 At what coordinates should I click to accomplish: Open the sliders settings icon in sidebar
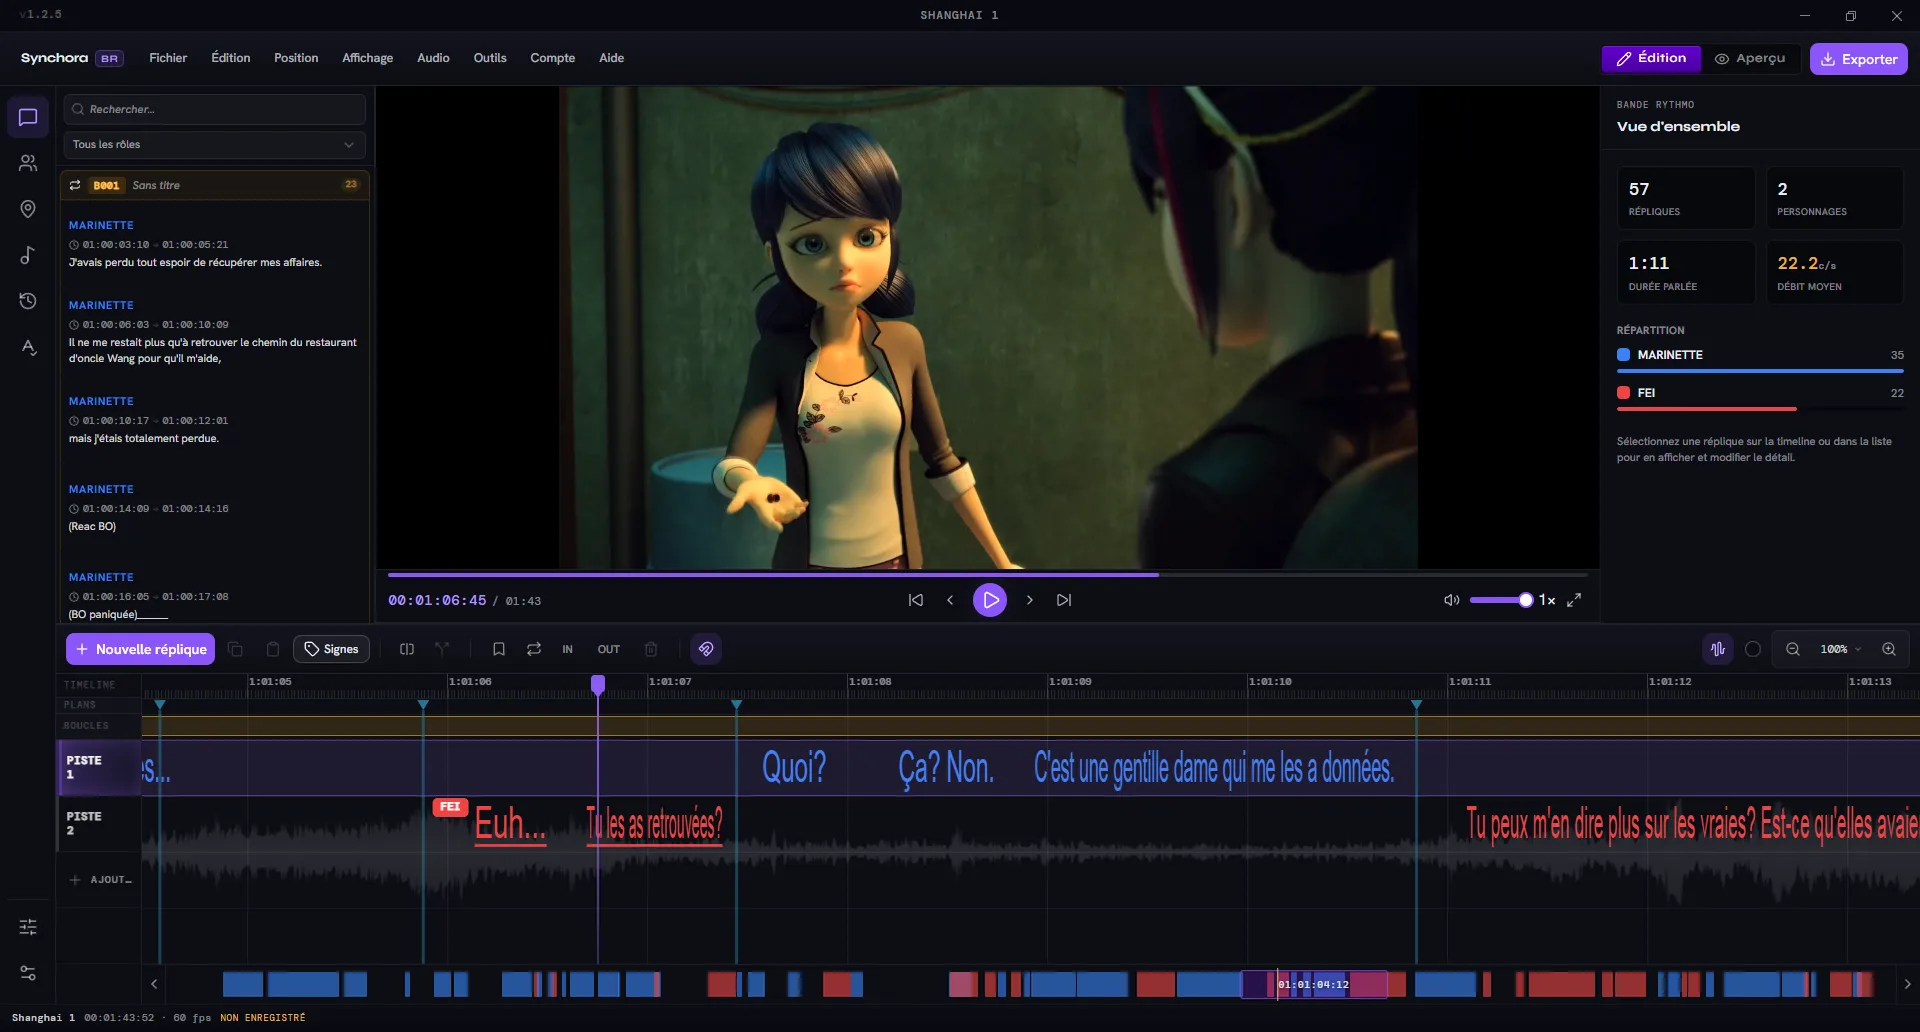pyautogui.click(x=28, y=927)
